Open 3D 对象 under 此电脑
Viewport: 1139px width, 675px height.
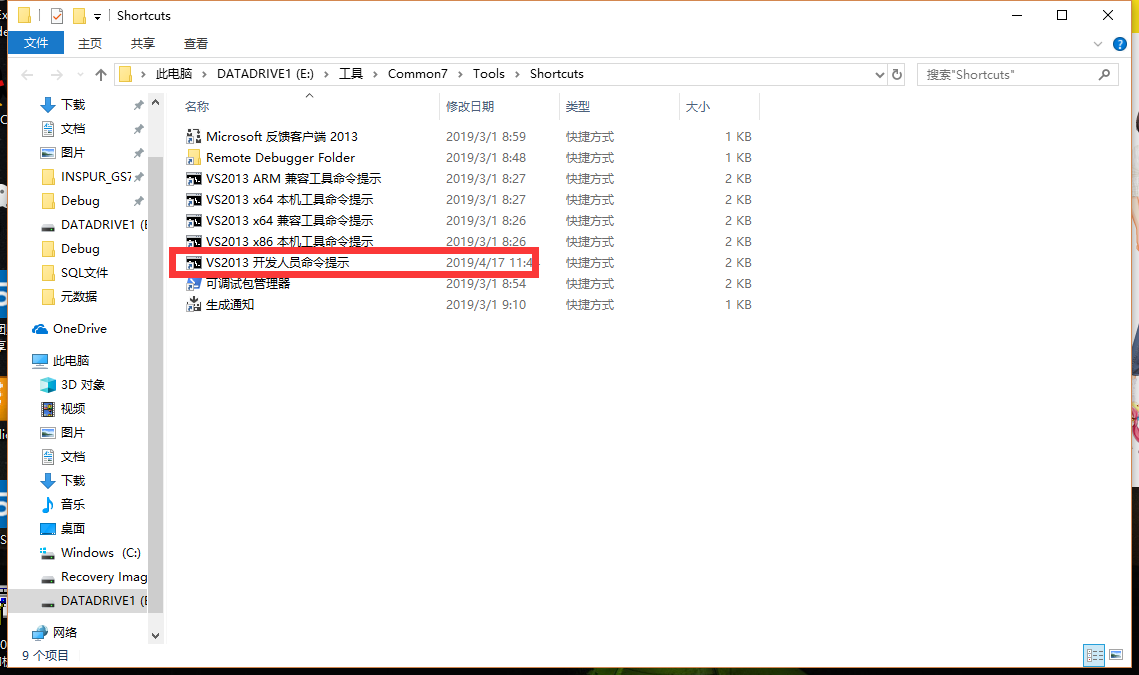tap(83, 384)
